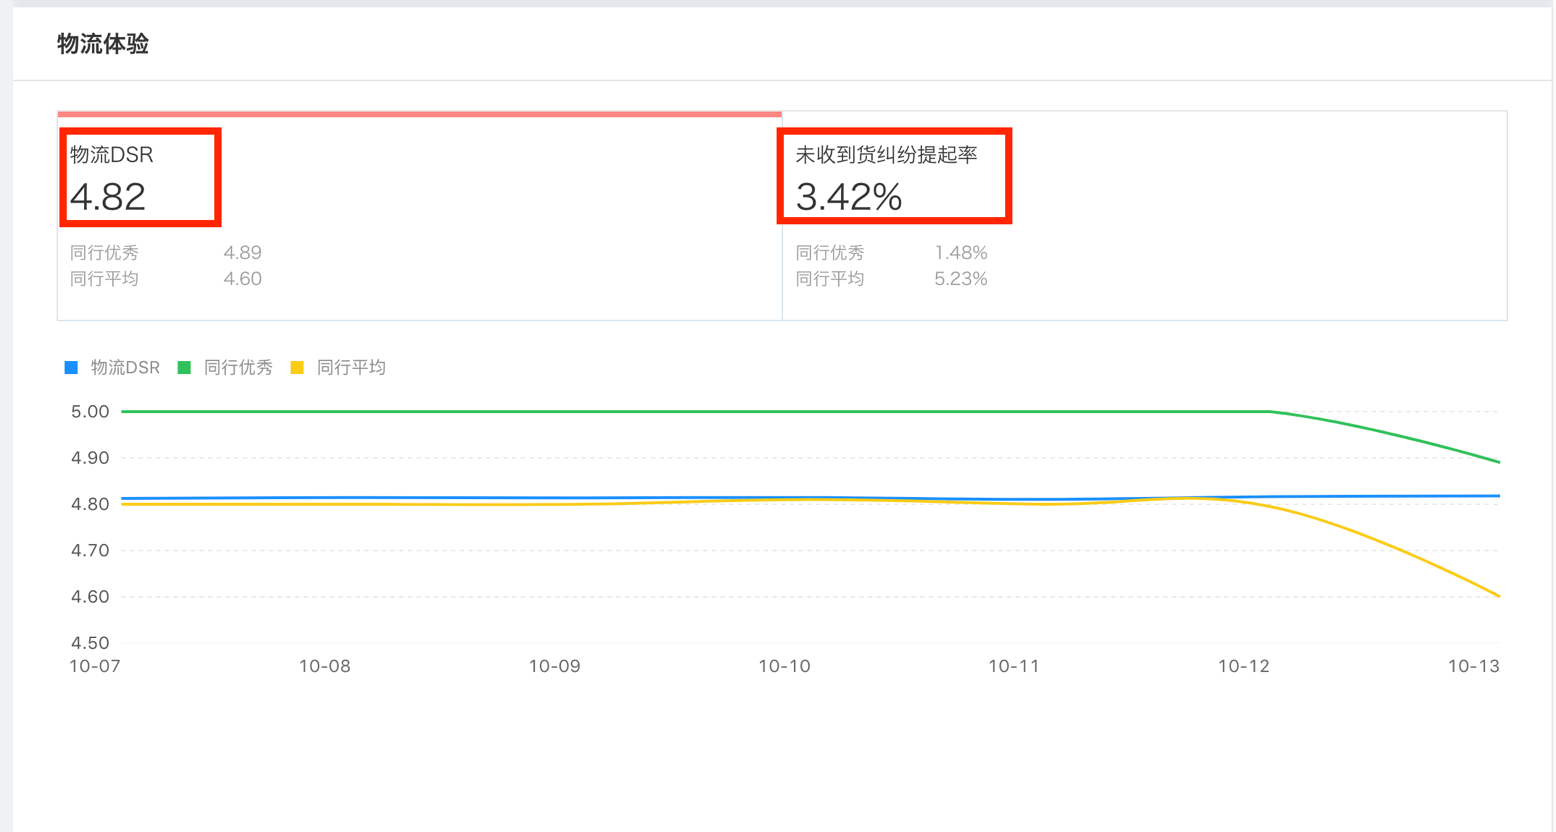Click the 10-13 date axis label
This screenshot has width=1556, height=832.
click(x=1474, y=666)
